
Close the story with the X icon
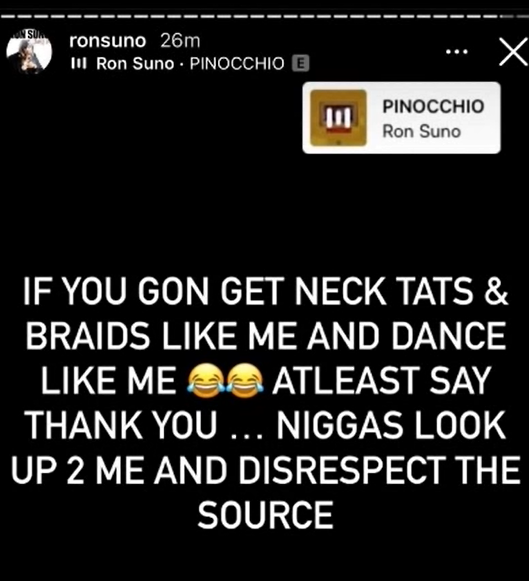coord(513,52)
